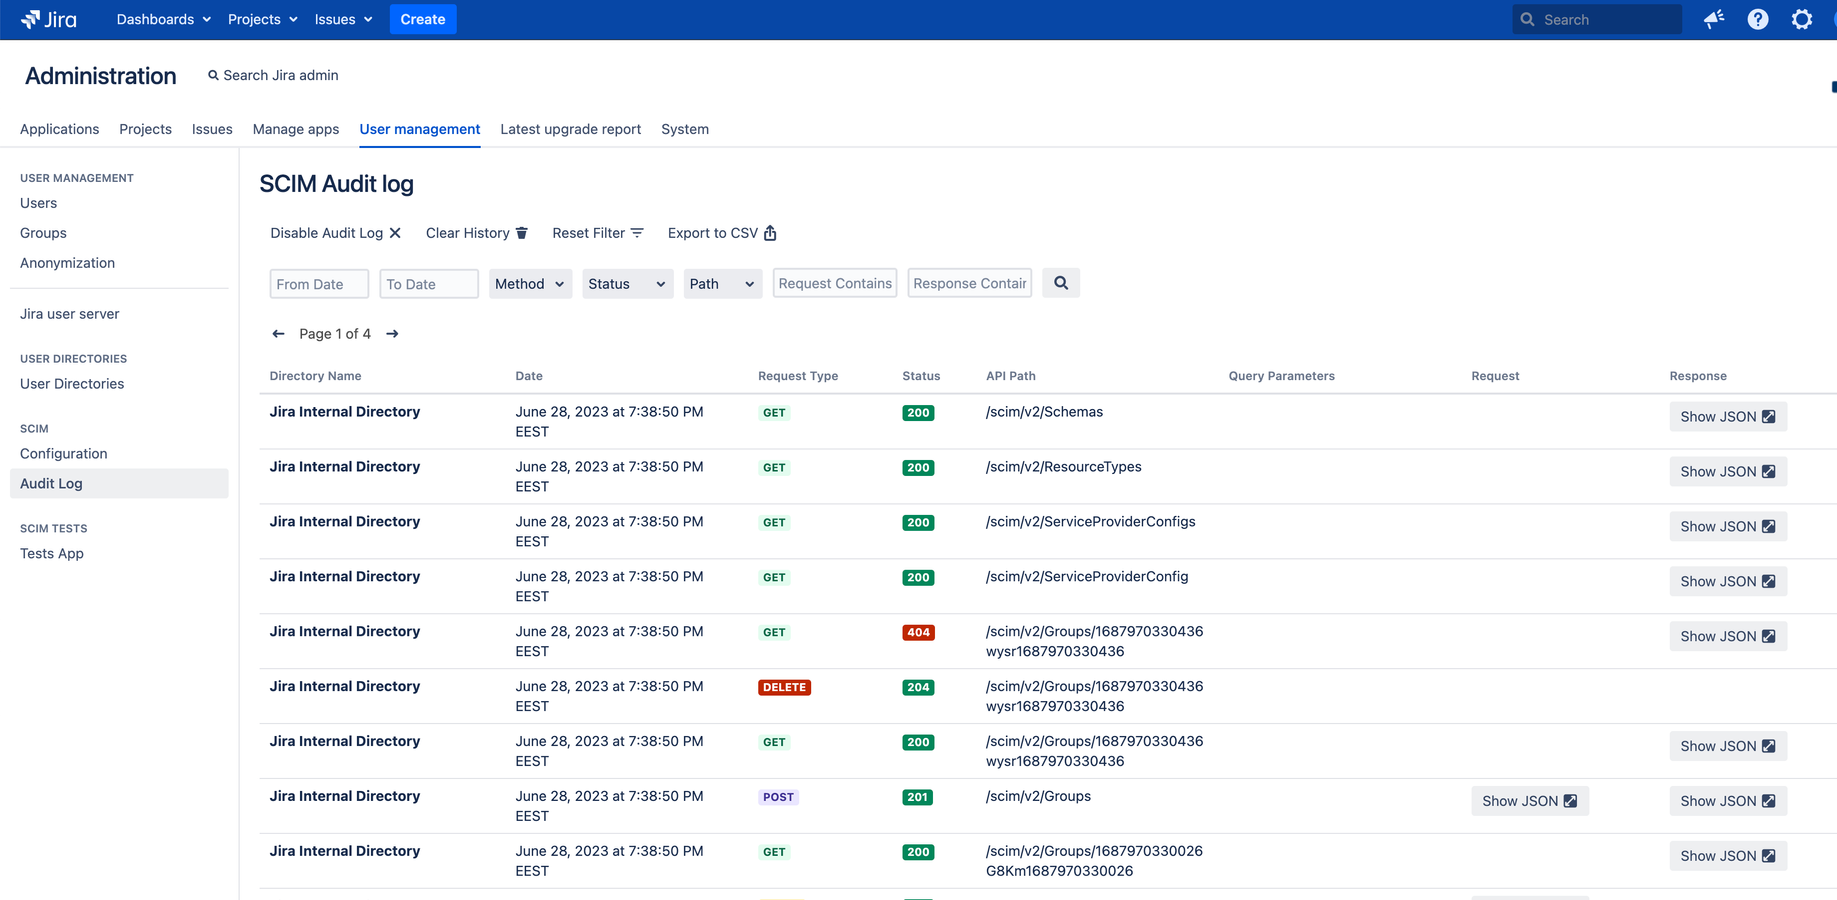Open Jira user server link
Screen dimensions: 1837x900
pos(70,314)
